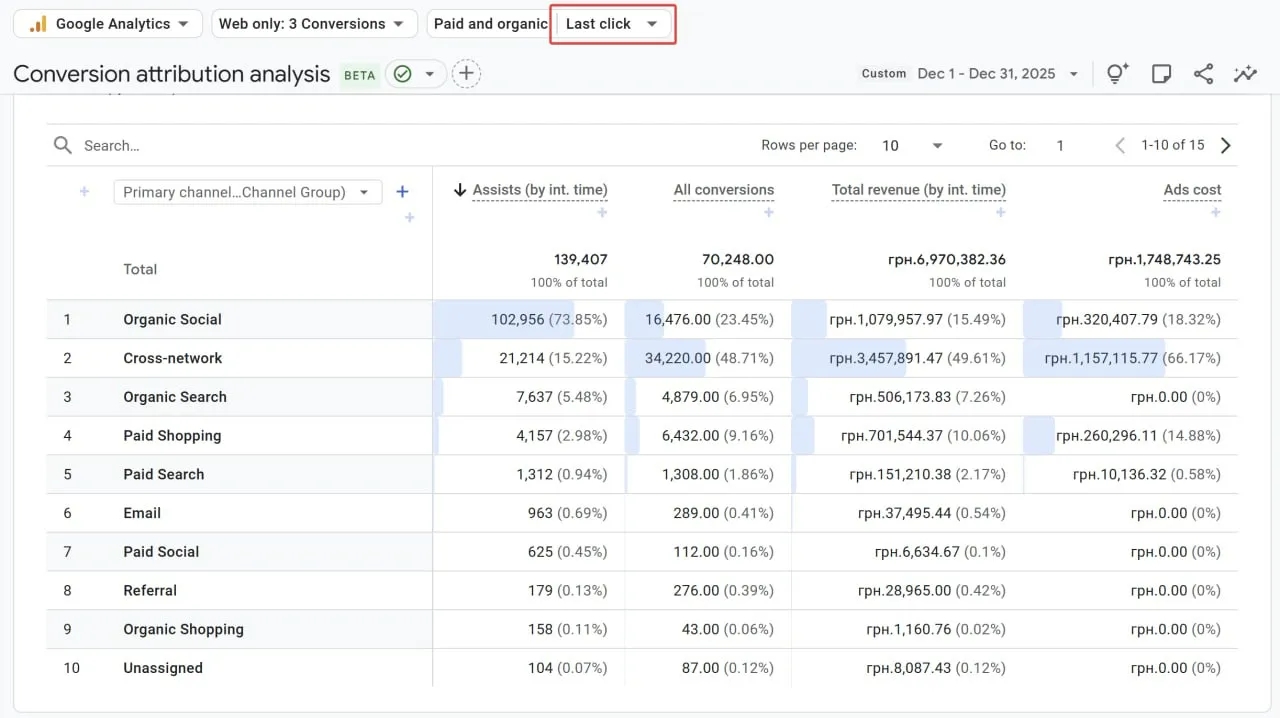Sort by All conversions column header
This screenshot has height=718, width=1280.
(723, 190)
